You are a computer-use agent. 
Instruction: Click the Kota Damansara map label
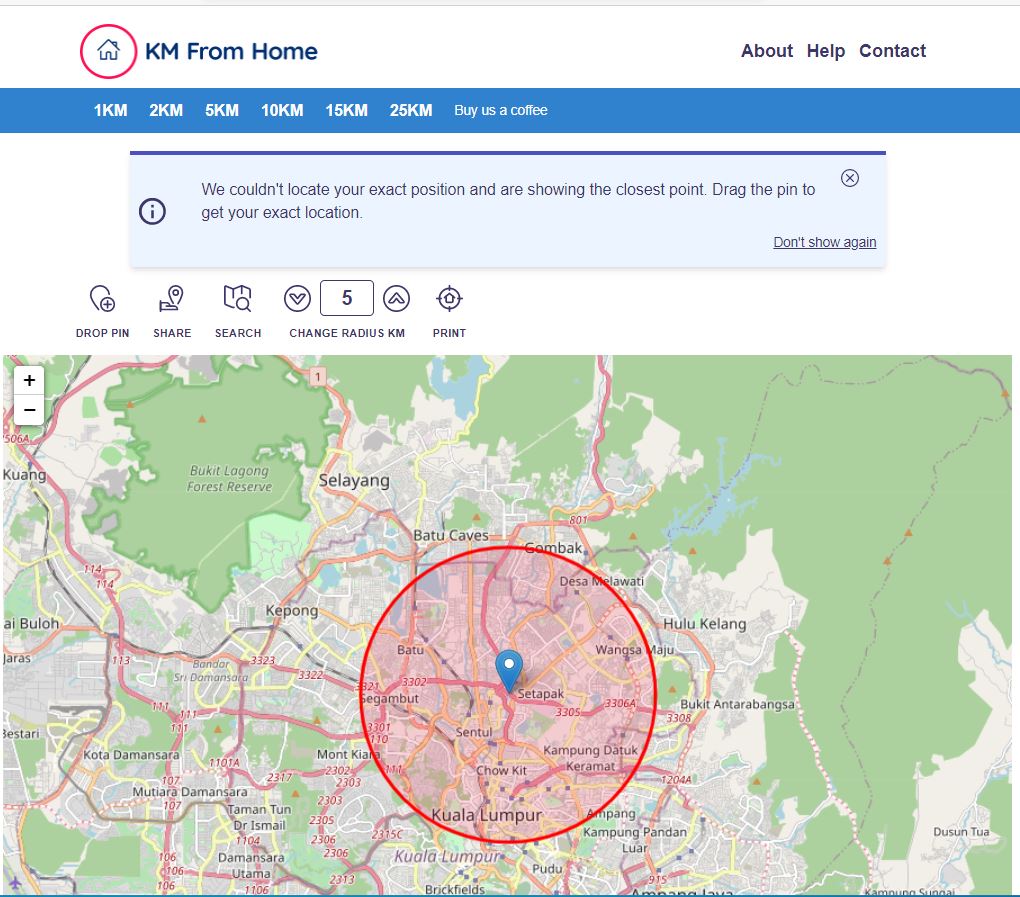131,755
